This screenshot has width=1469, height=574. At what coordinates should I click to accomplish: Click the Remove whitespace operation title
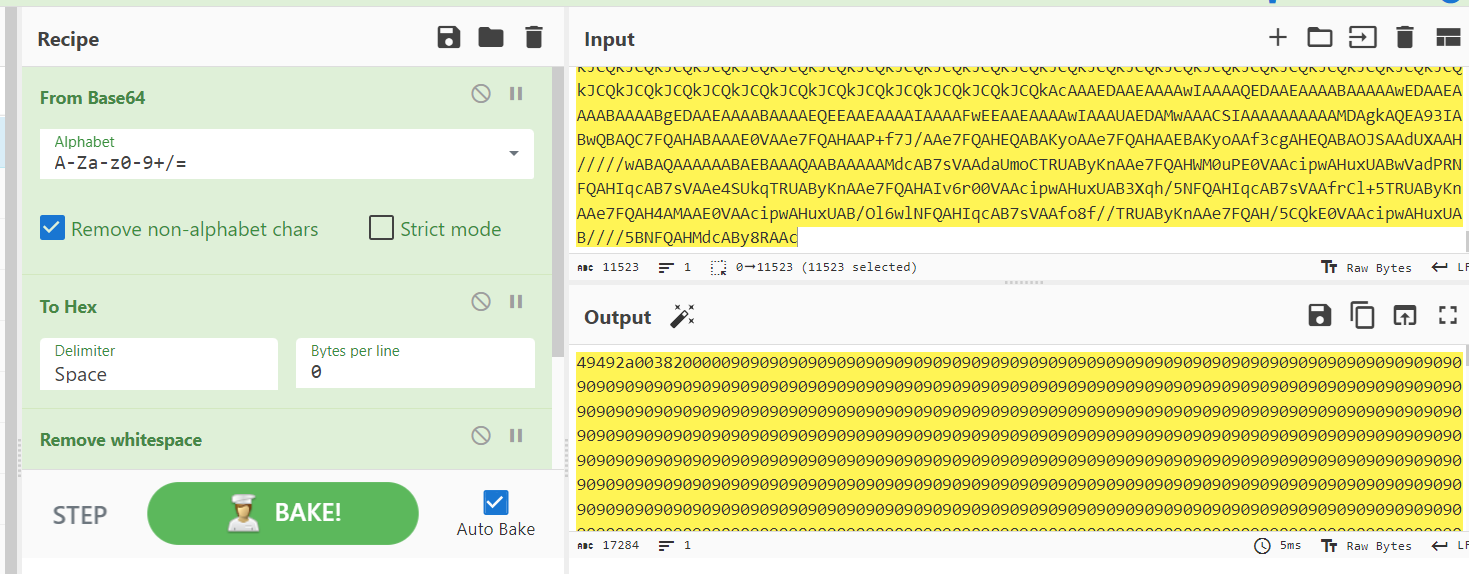[121, 440]
